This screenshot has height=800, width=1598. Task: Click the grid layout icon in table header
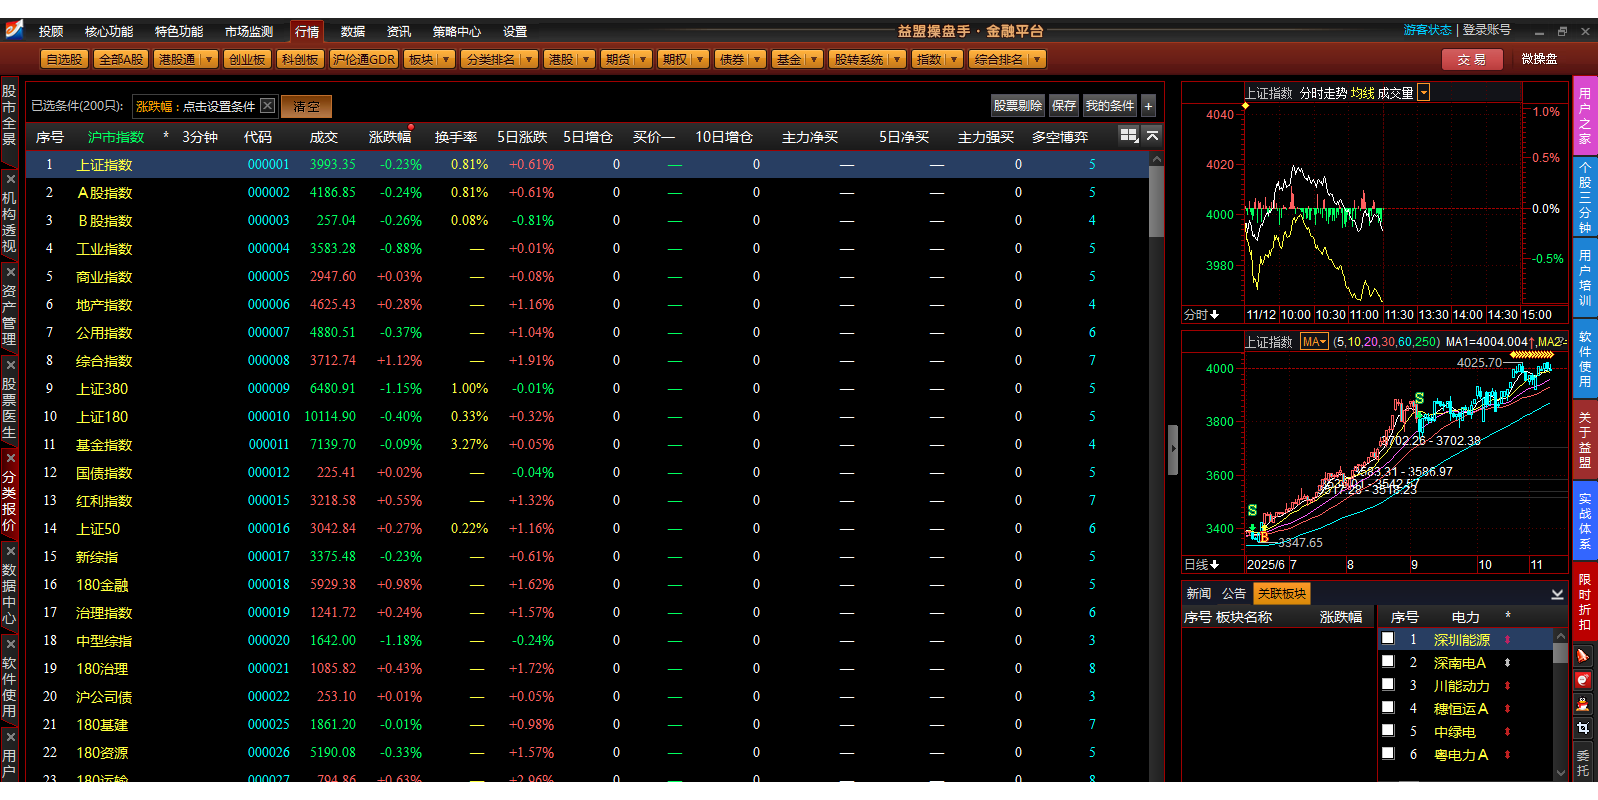1129,135
